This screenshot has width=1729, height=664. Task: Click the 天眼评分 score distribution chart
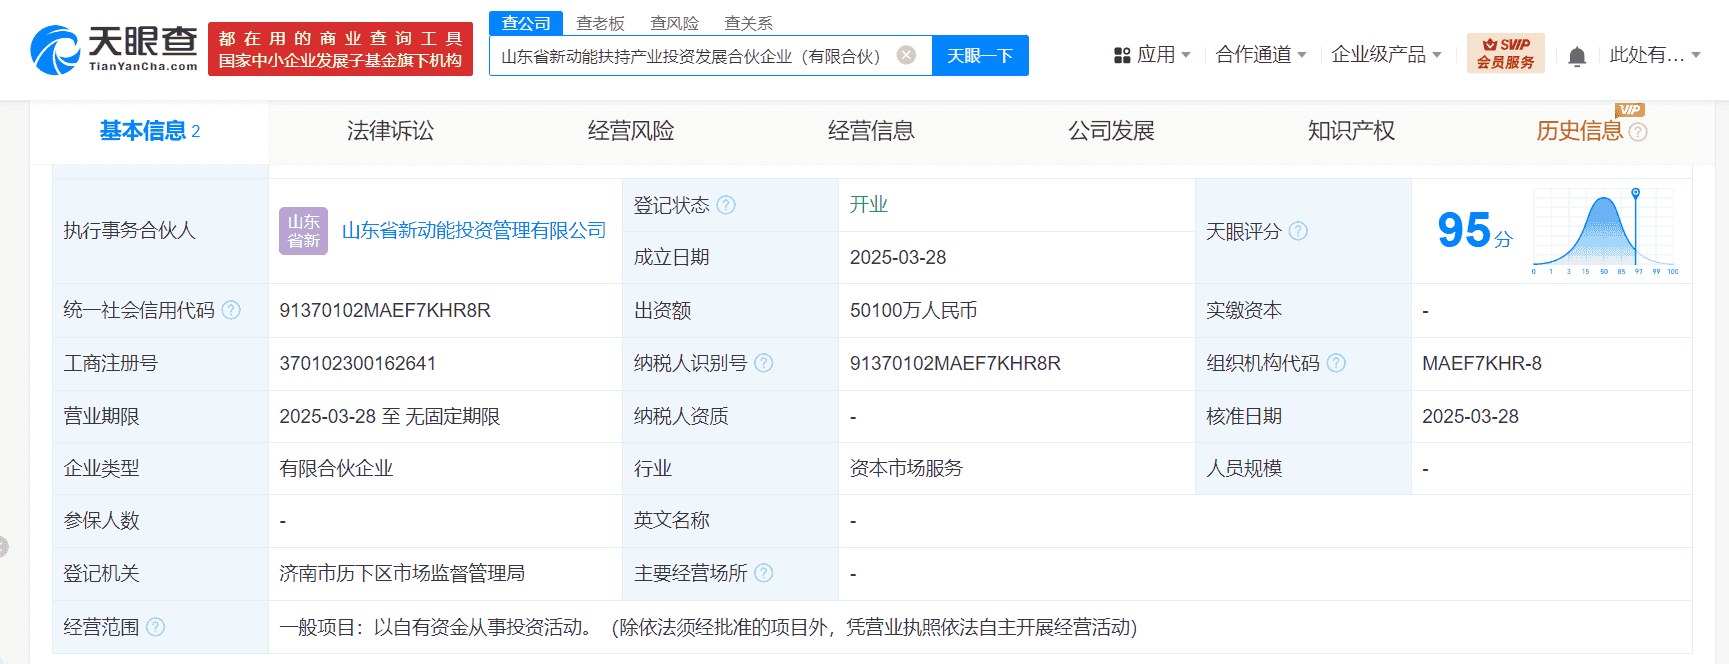[x=1605, y=231]
